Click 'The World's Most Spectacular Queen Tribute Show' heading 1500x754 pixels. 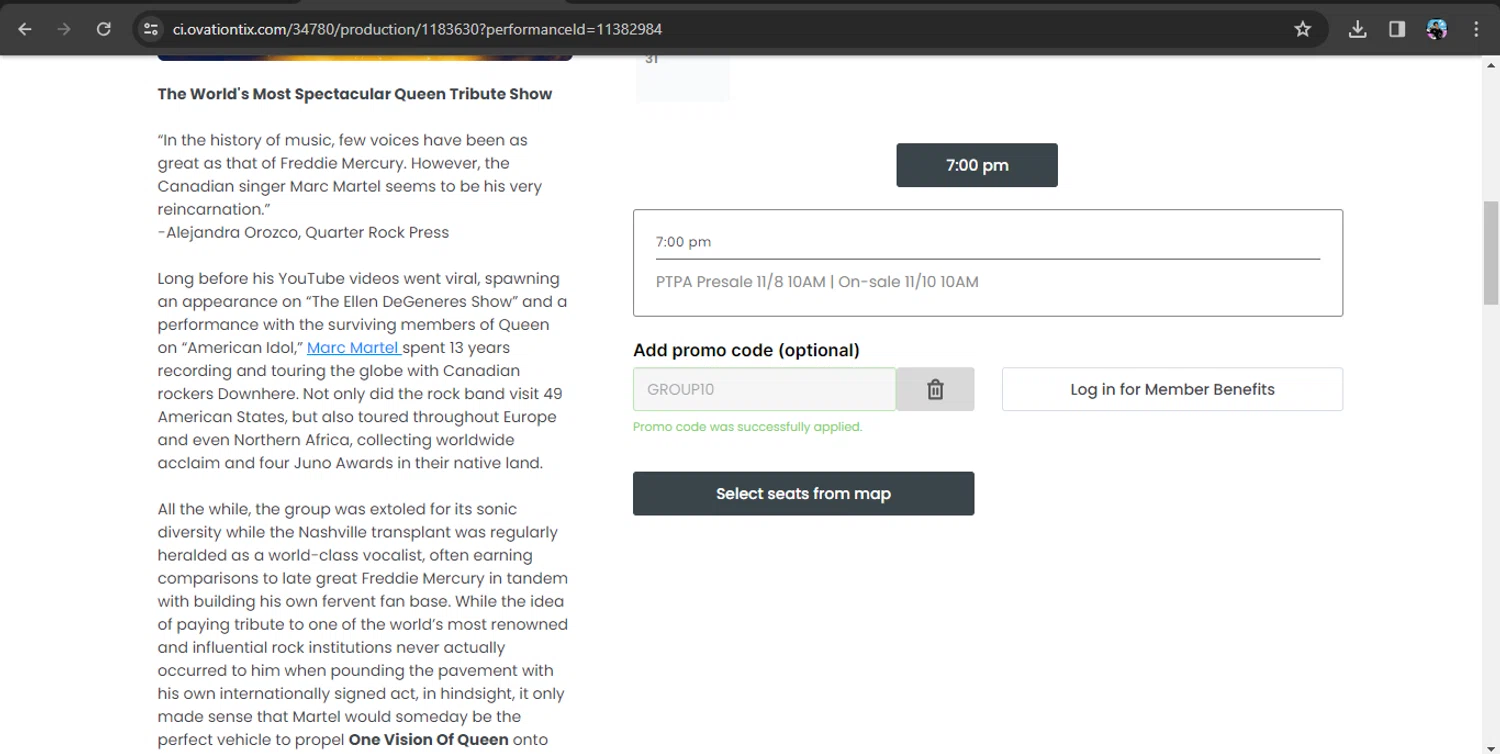tap(355, 94)
